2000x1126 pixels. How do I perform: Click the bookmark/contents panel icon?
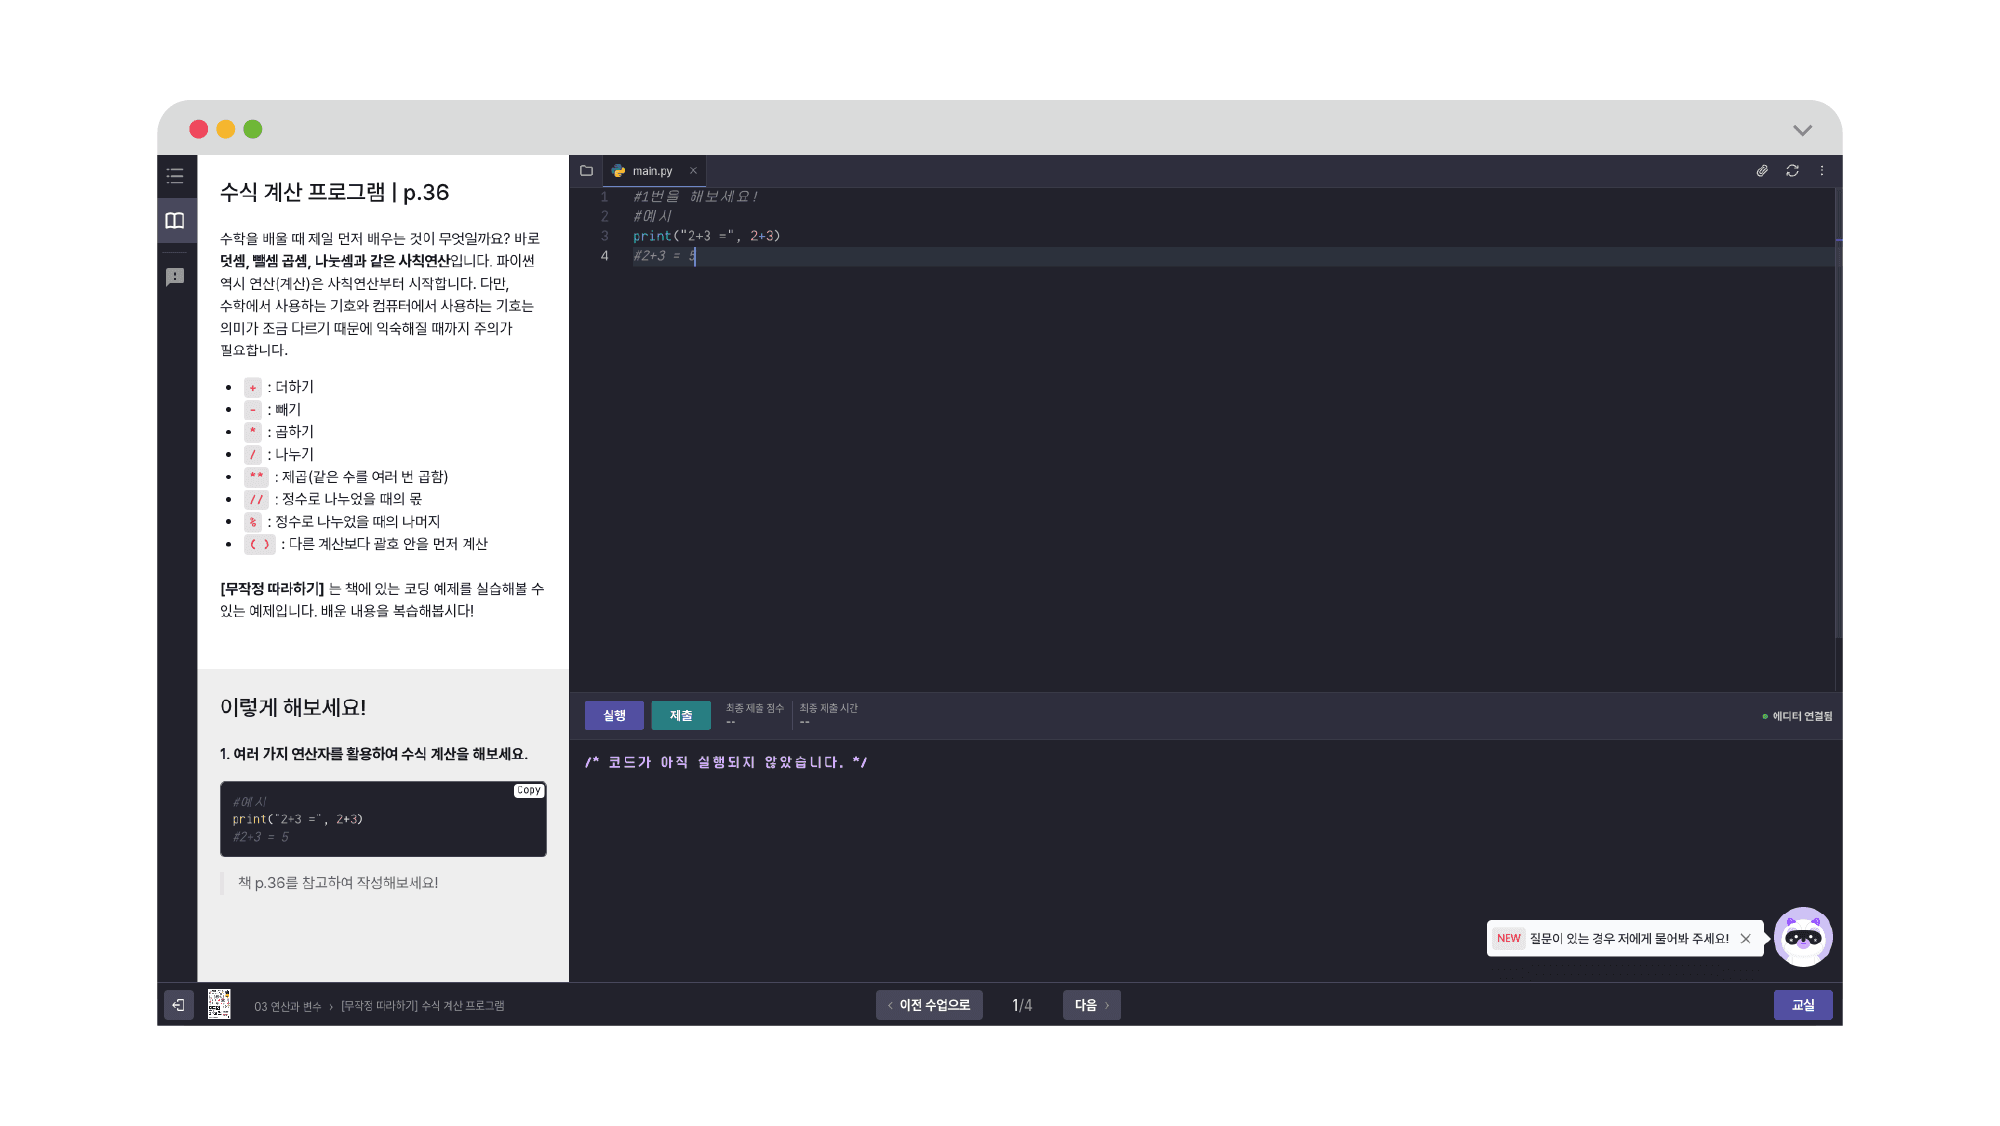174,220
